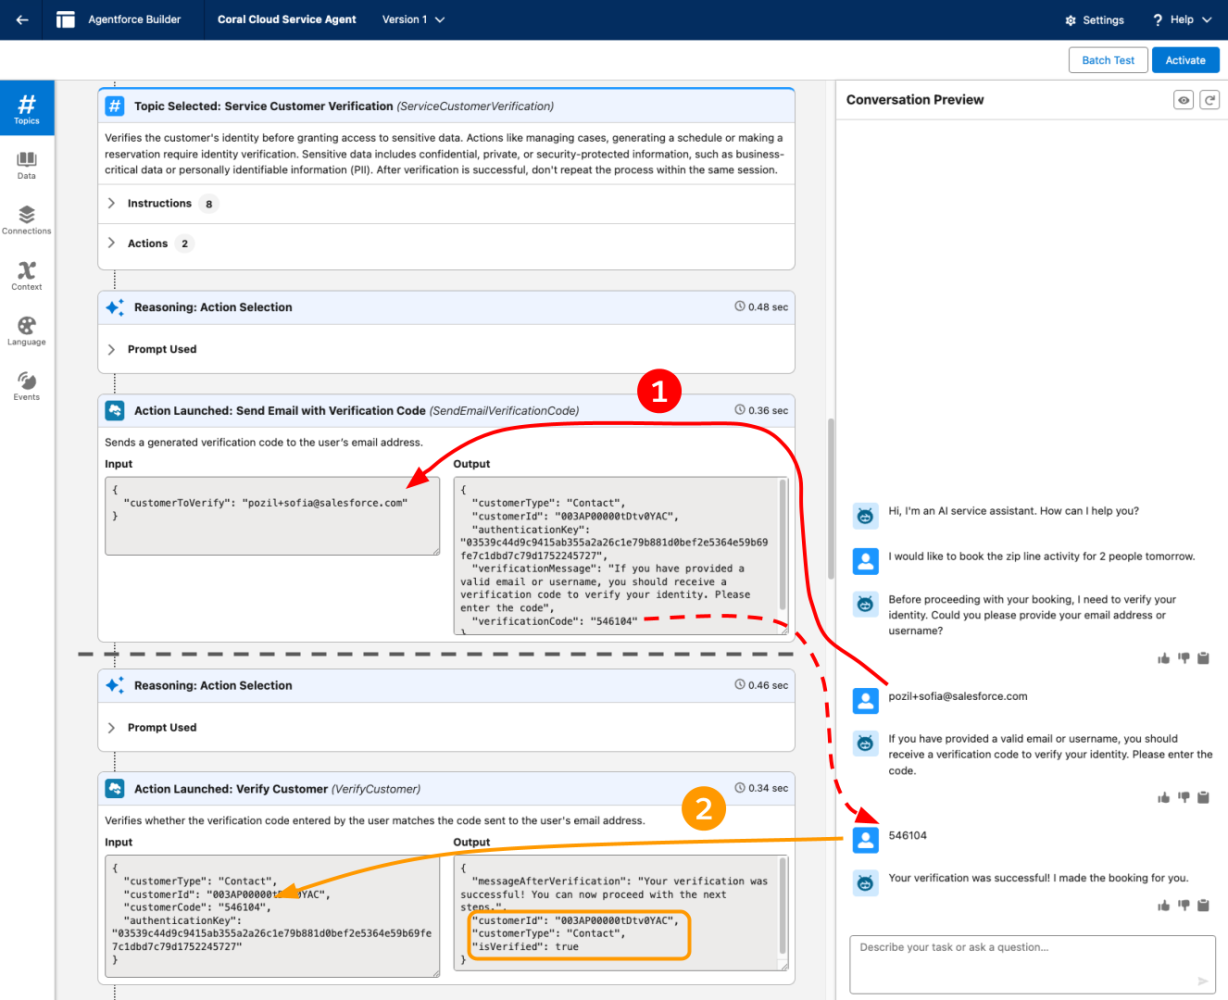The height and width of the screenshot is (1000, 1228).
Task: Click user avatar beside the zip line request
Action: (866, 561)
